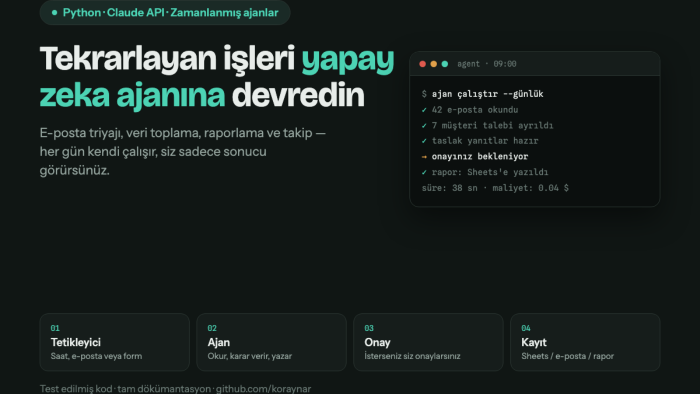The image size is (700, 394).
Task: Click the 'ajan çalıştır --günlük' command line
Action: click(x=488, y=94)
